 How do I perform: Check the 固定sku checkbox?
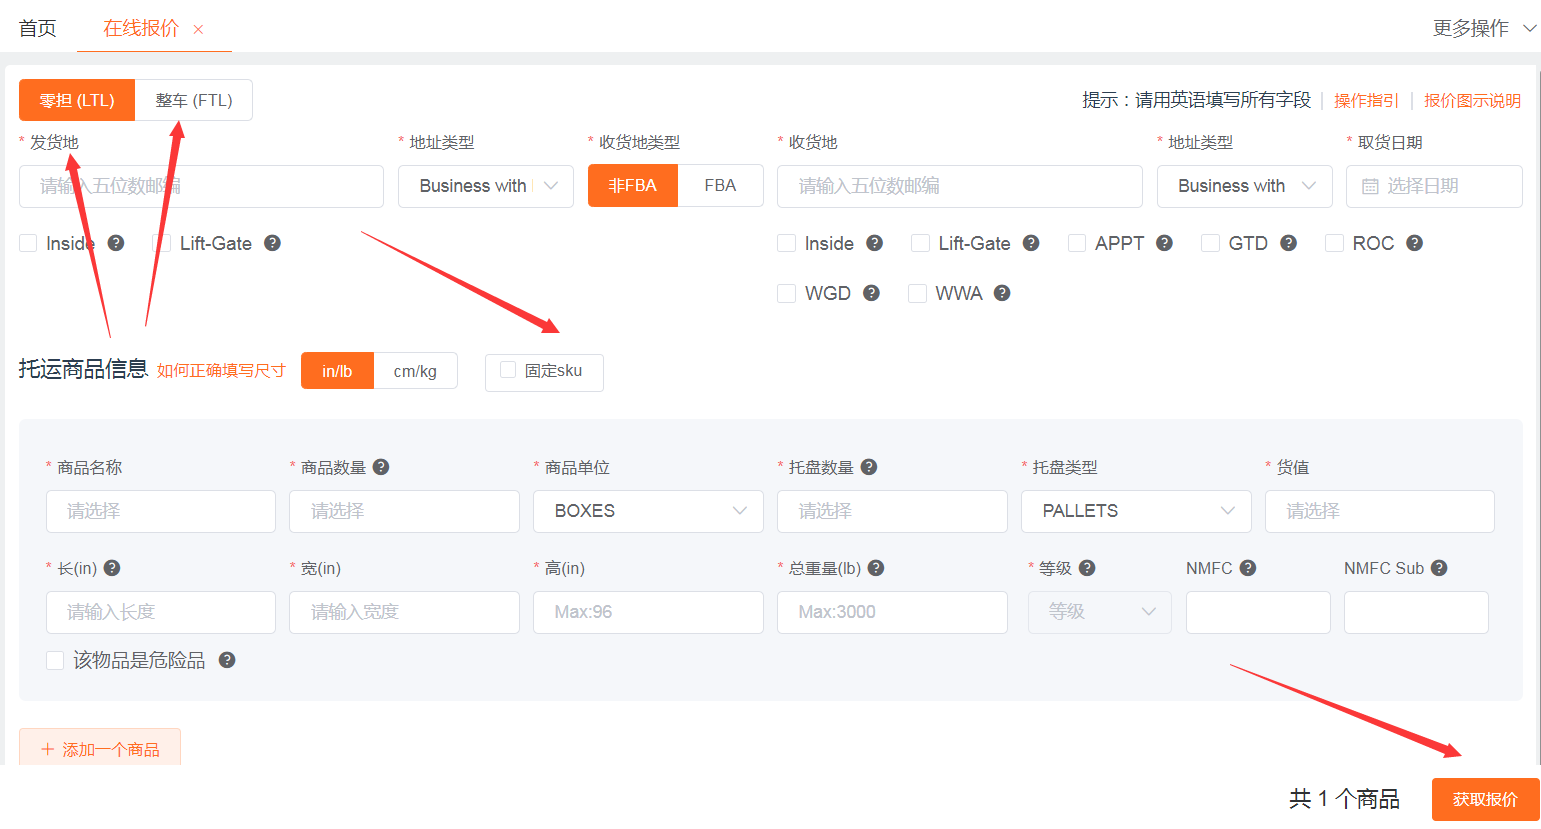click(x=508, y=370)
